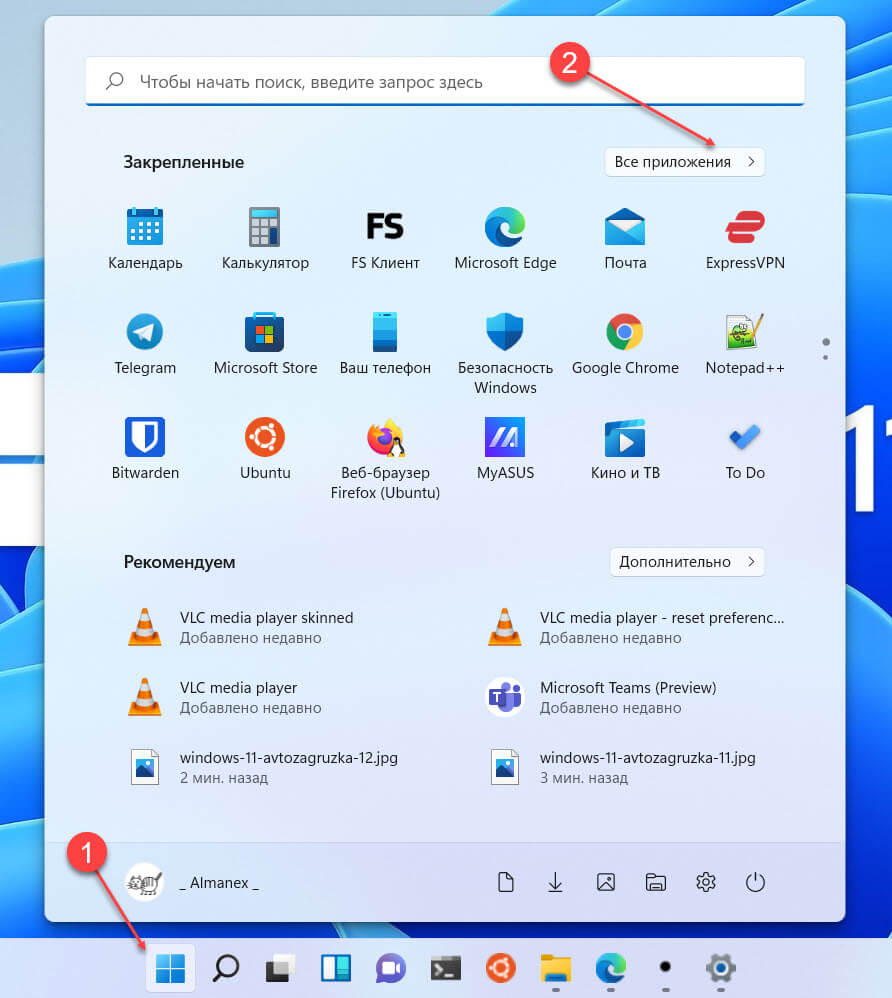Open FS Клиент from pinned apps
892x998 pixels.
[x=385, y=239]
